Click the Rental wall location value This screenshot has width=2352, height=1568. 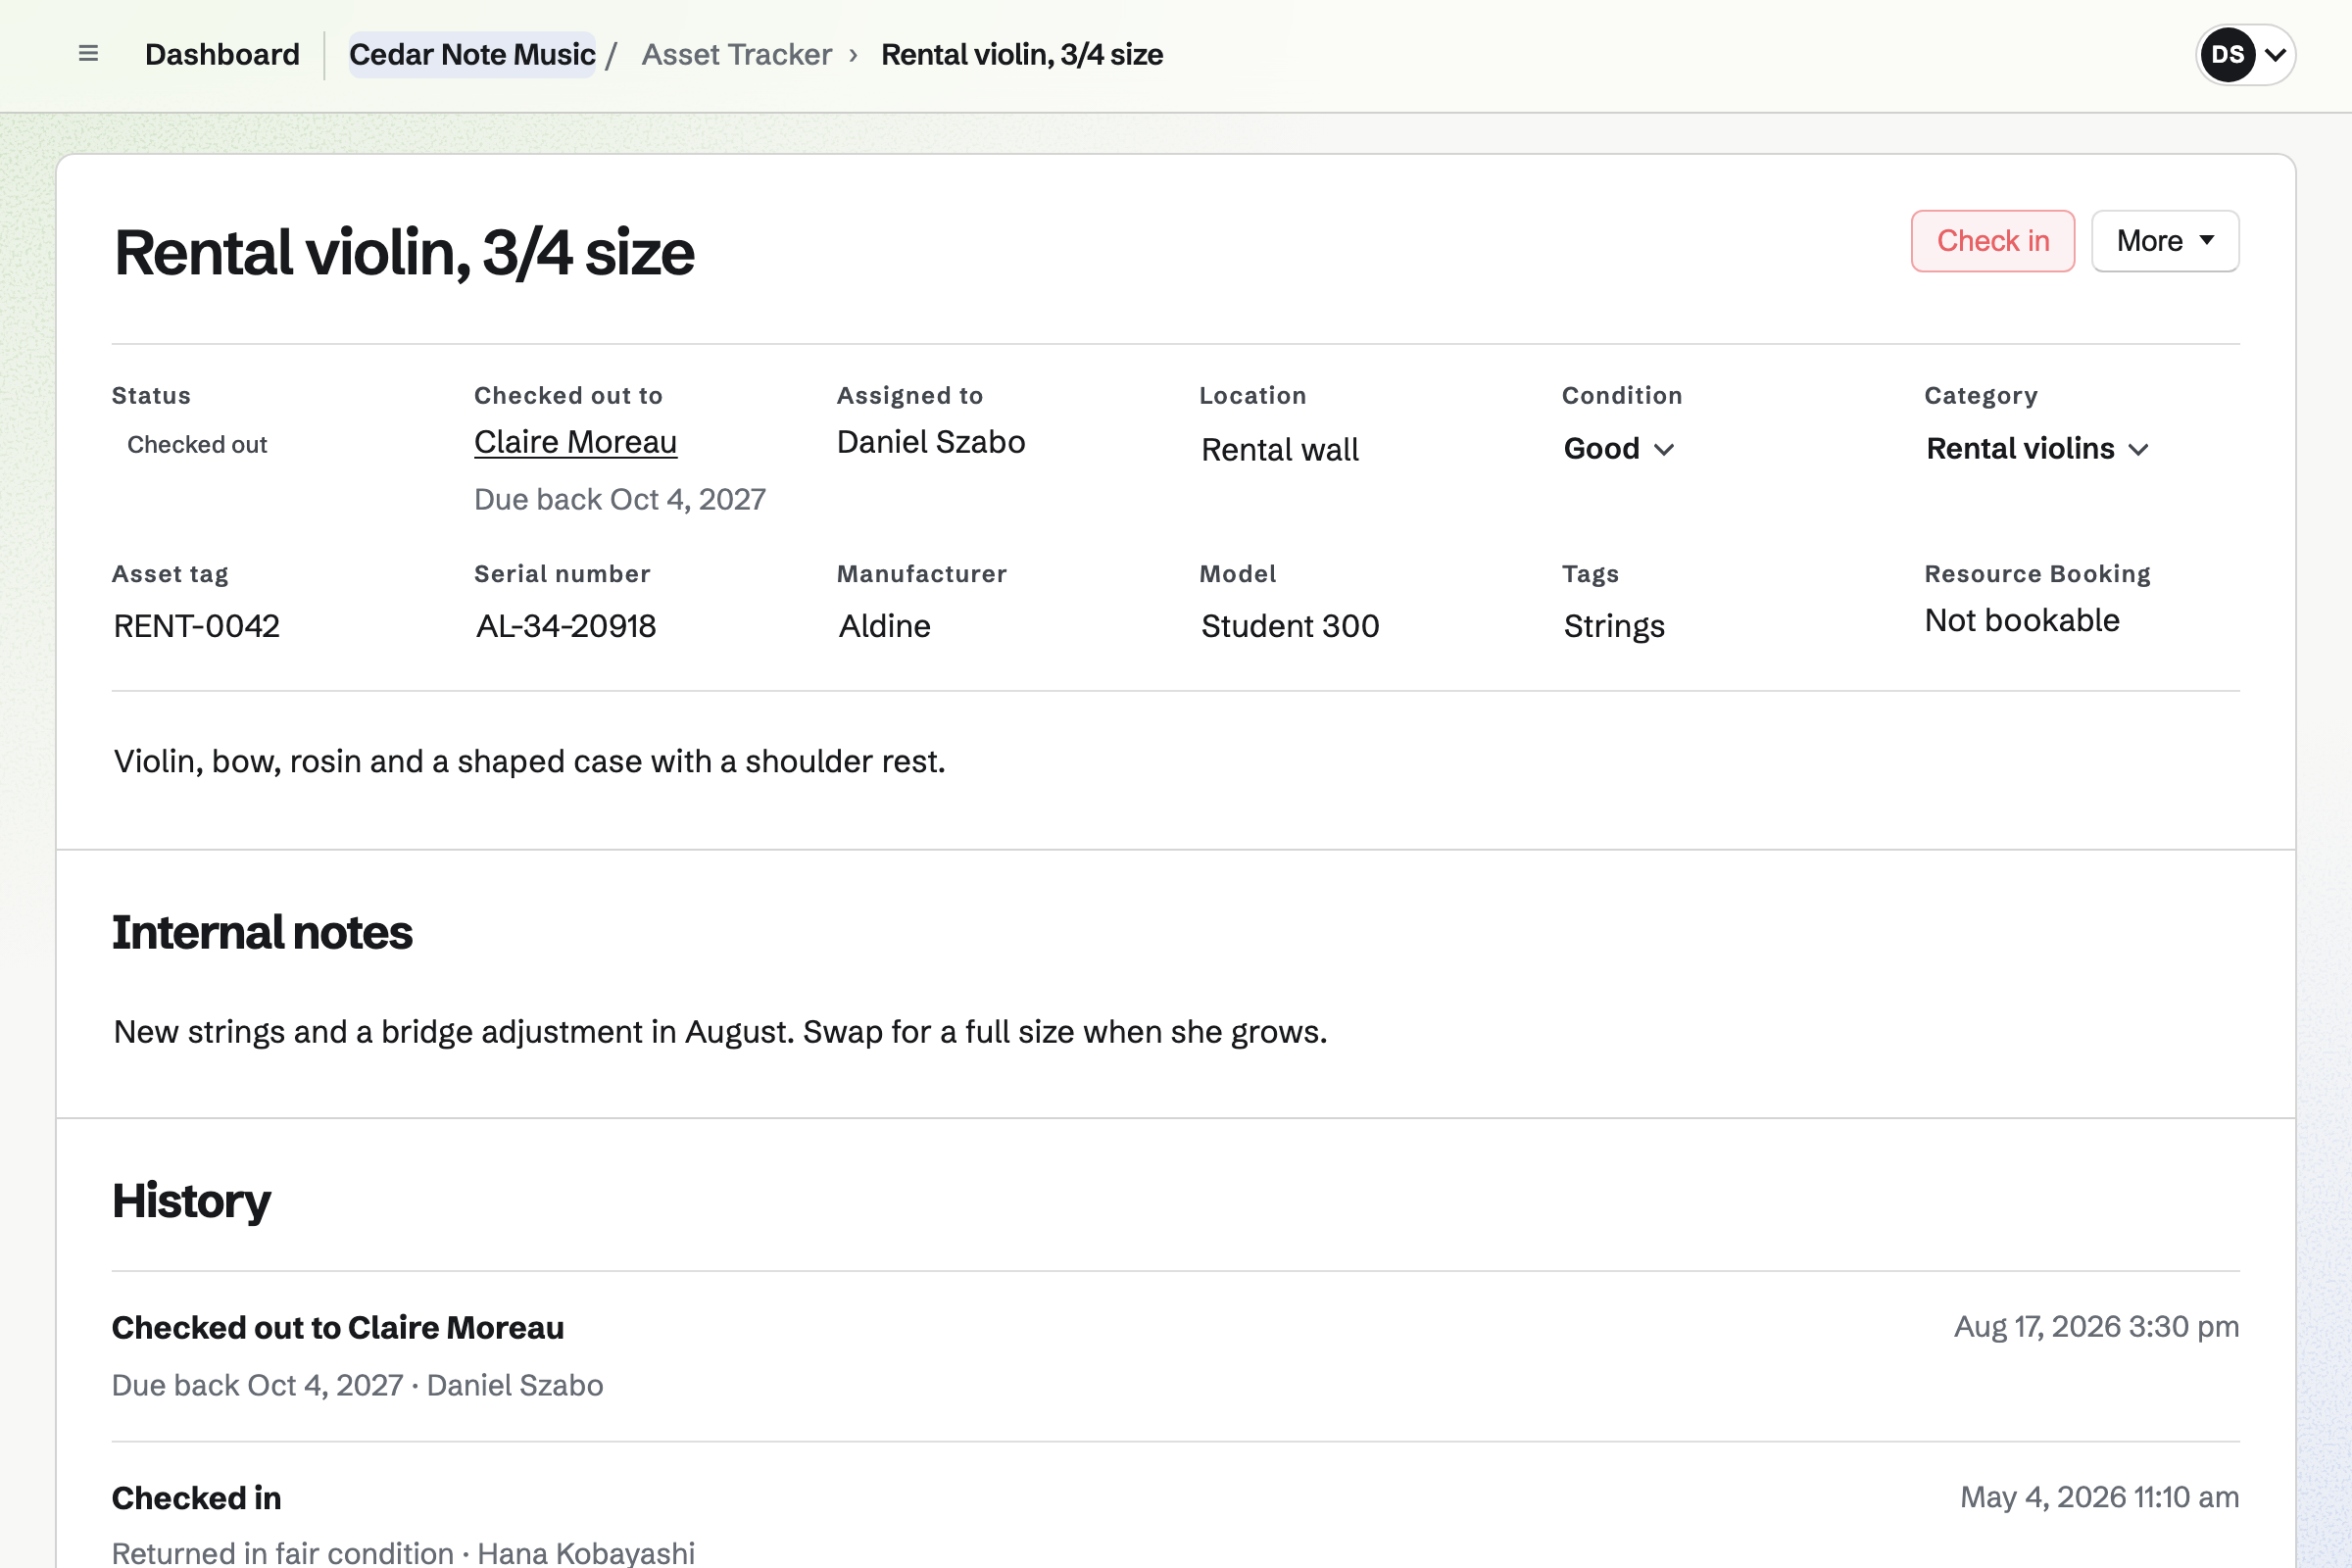[x=1280, y=450]
